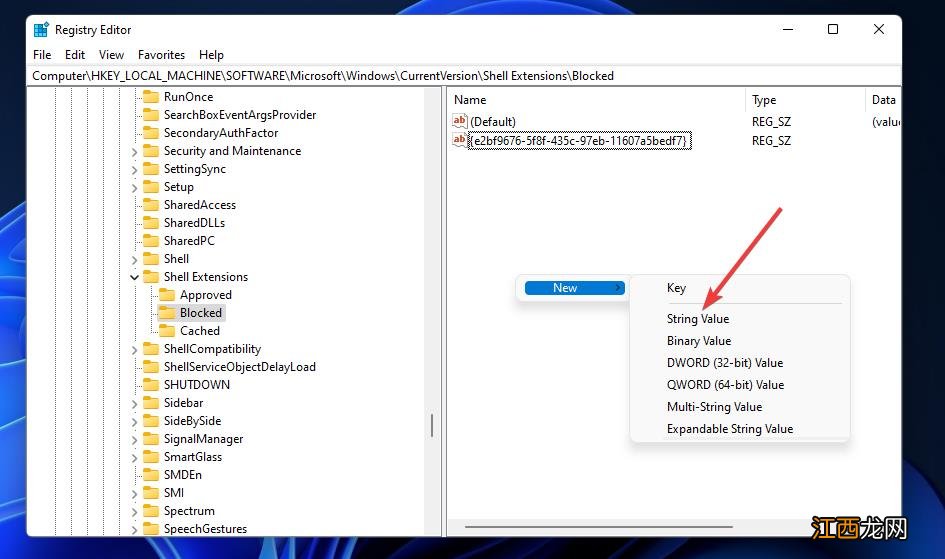Expand the ShellCompatibility key
The width and height of the screenshot is (945, 559).
click(134, 350)
